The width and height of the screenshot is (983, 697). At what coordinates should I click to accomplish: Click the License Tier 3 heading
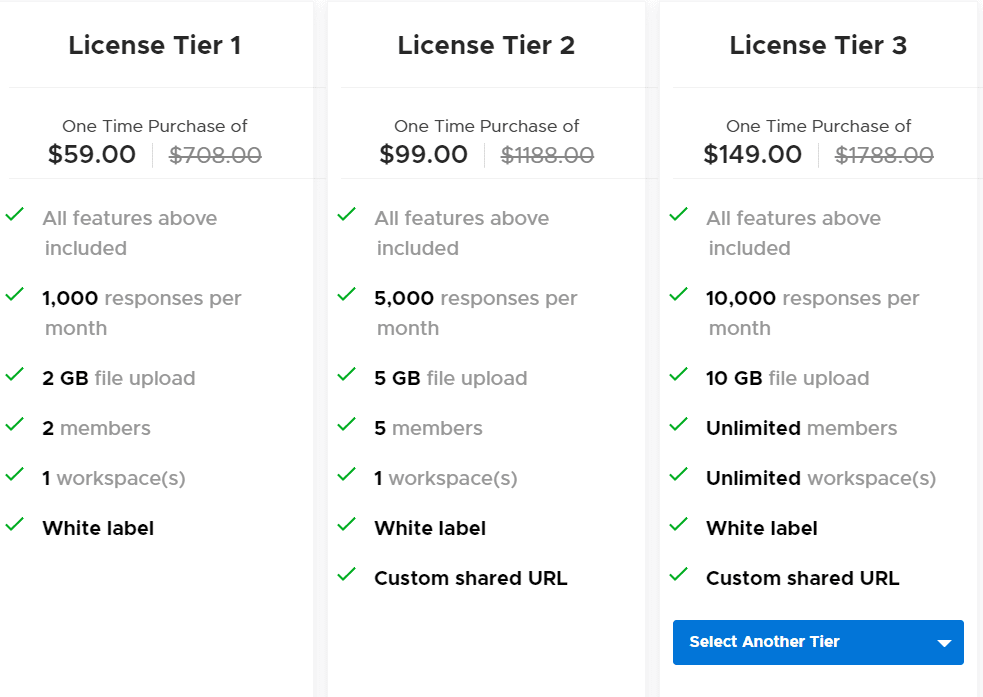pos(819,45)
